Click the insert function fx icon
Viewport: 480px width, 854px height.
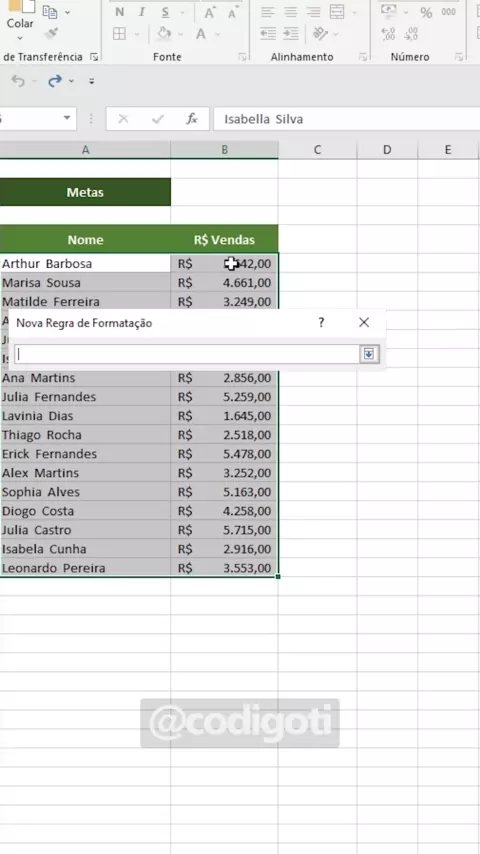point(191,119)
